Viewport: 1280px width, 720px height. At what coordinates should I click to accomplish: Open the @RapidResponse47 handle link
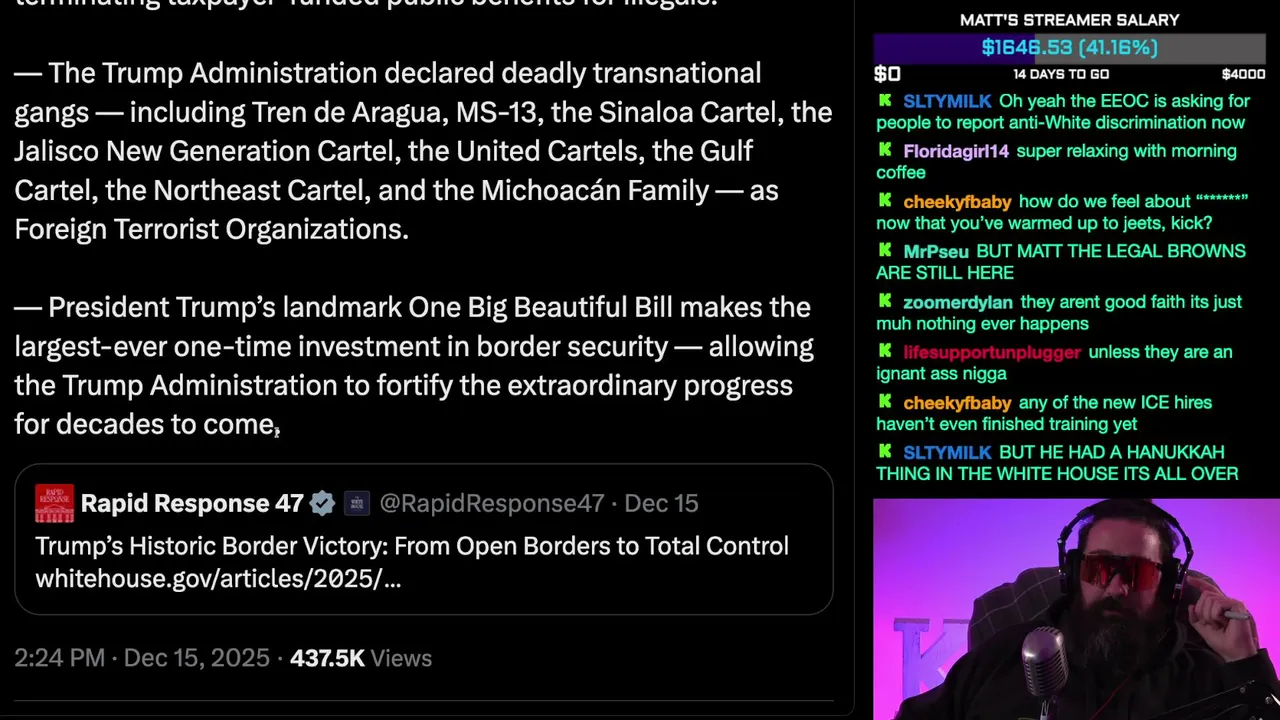pyautogui.click(x=491, y=503)
